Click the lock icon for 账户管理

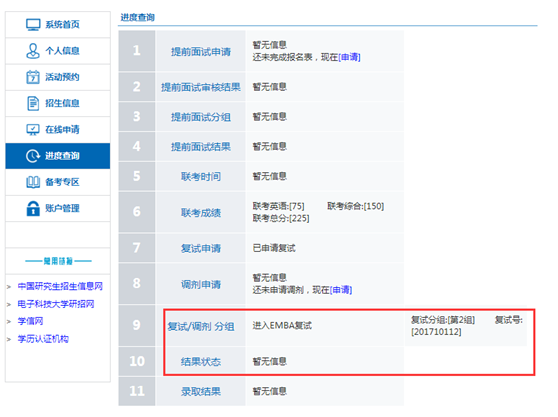click(x=33, y=208)
